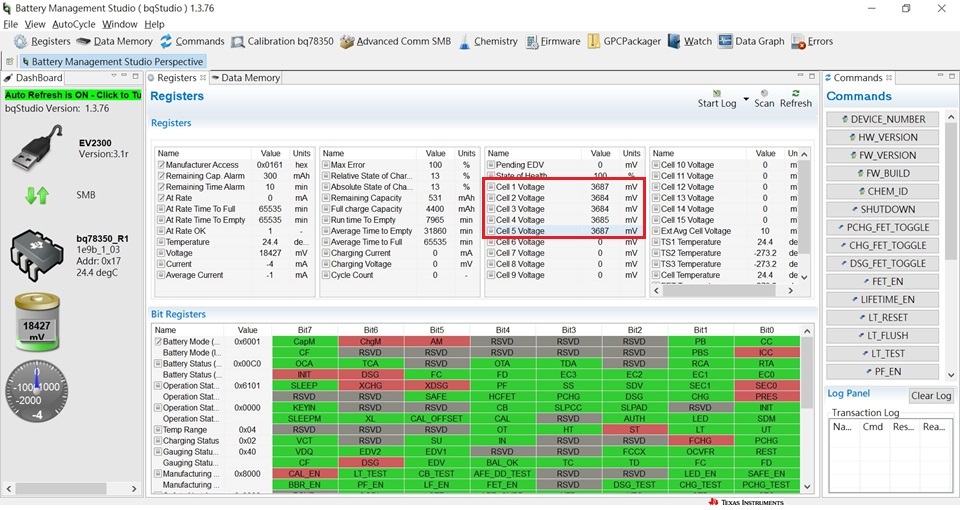Minimize the DashBoard panel
Image resolution: width=960 pixels, height=510 pixels.
coord(124,76)
